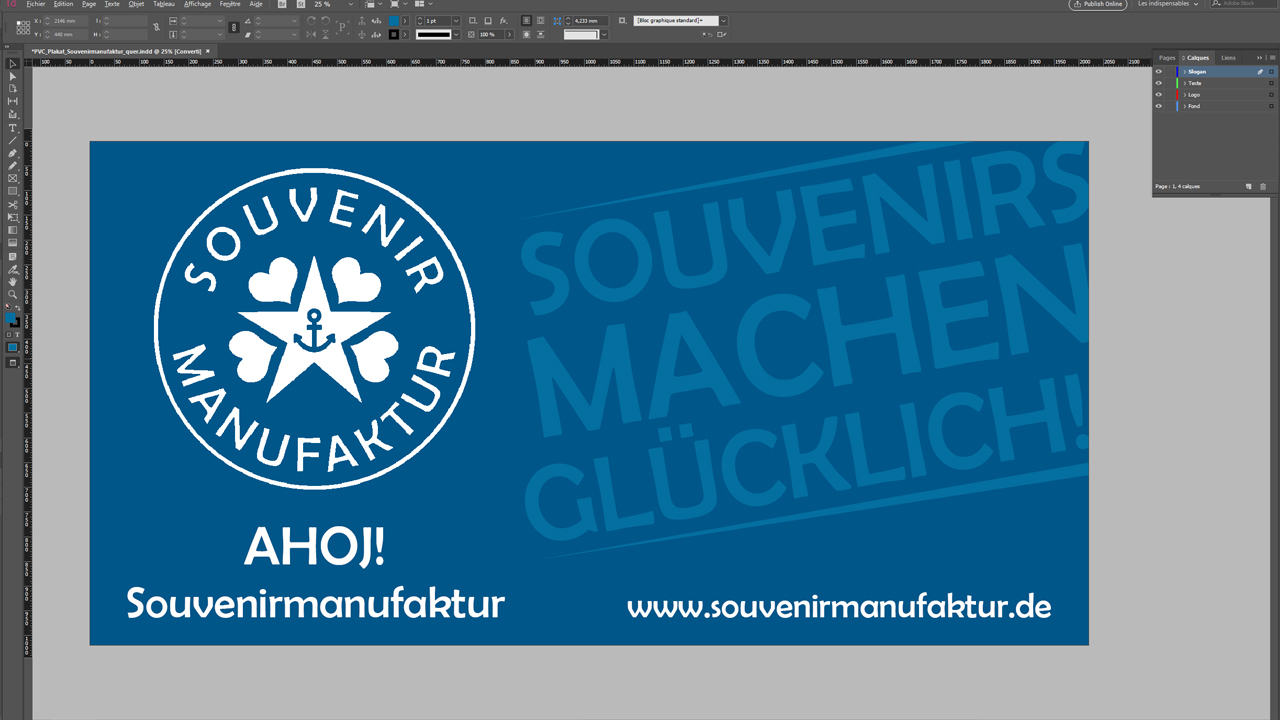Image resolution: width=1280 pixels, height=720 pixels.
Task: Close the PVC_Plakat_Souvenirmanufaktur document tab
Action: [x=208, y=51]
